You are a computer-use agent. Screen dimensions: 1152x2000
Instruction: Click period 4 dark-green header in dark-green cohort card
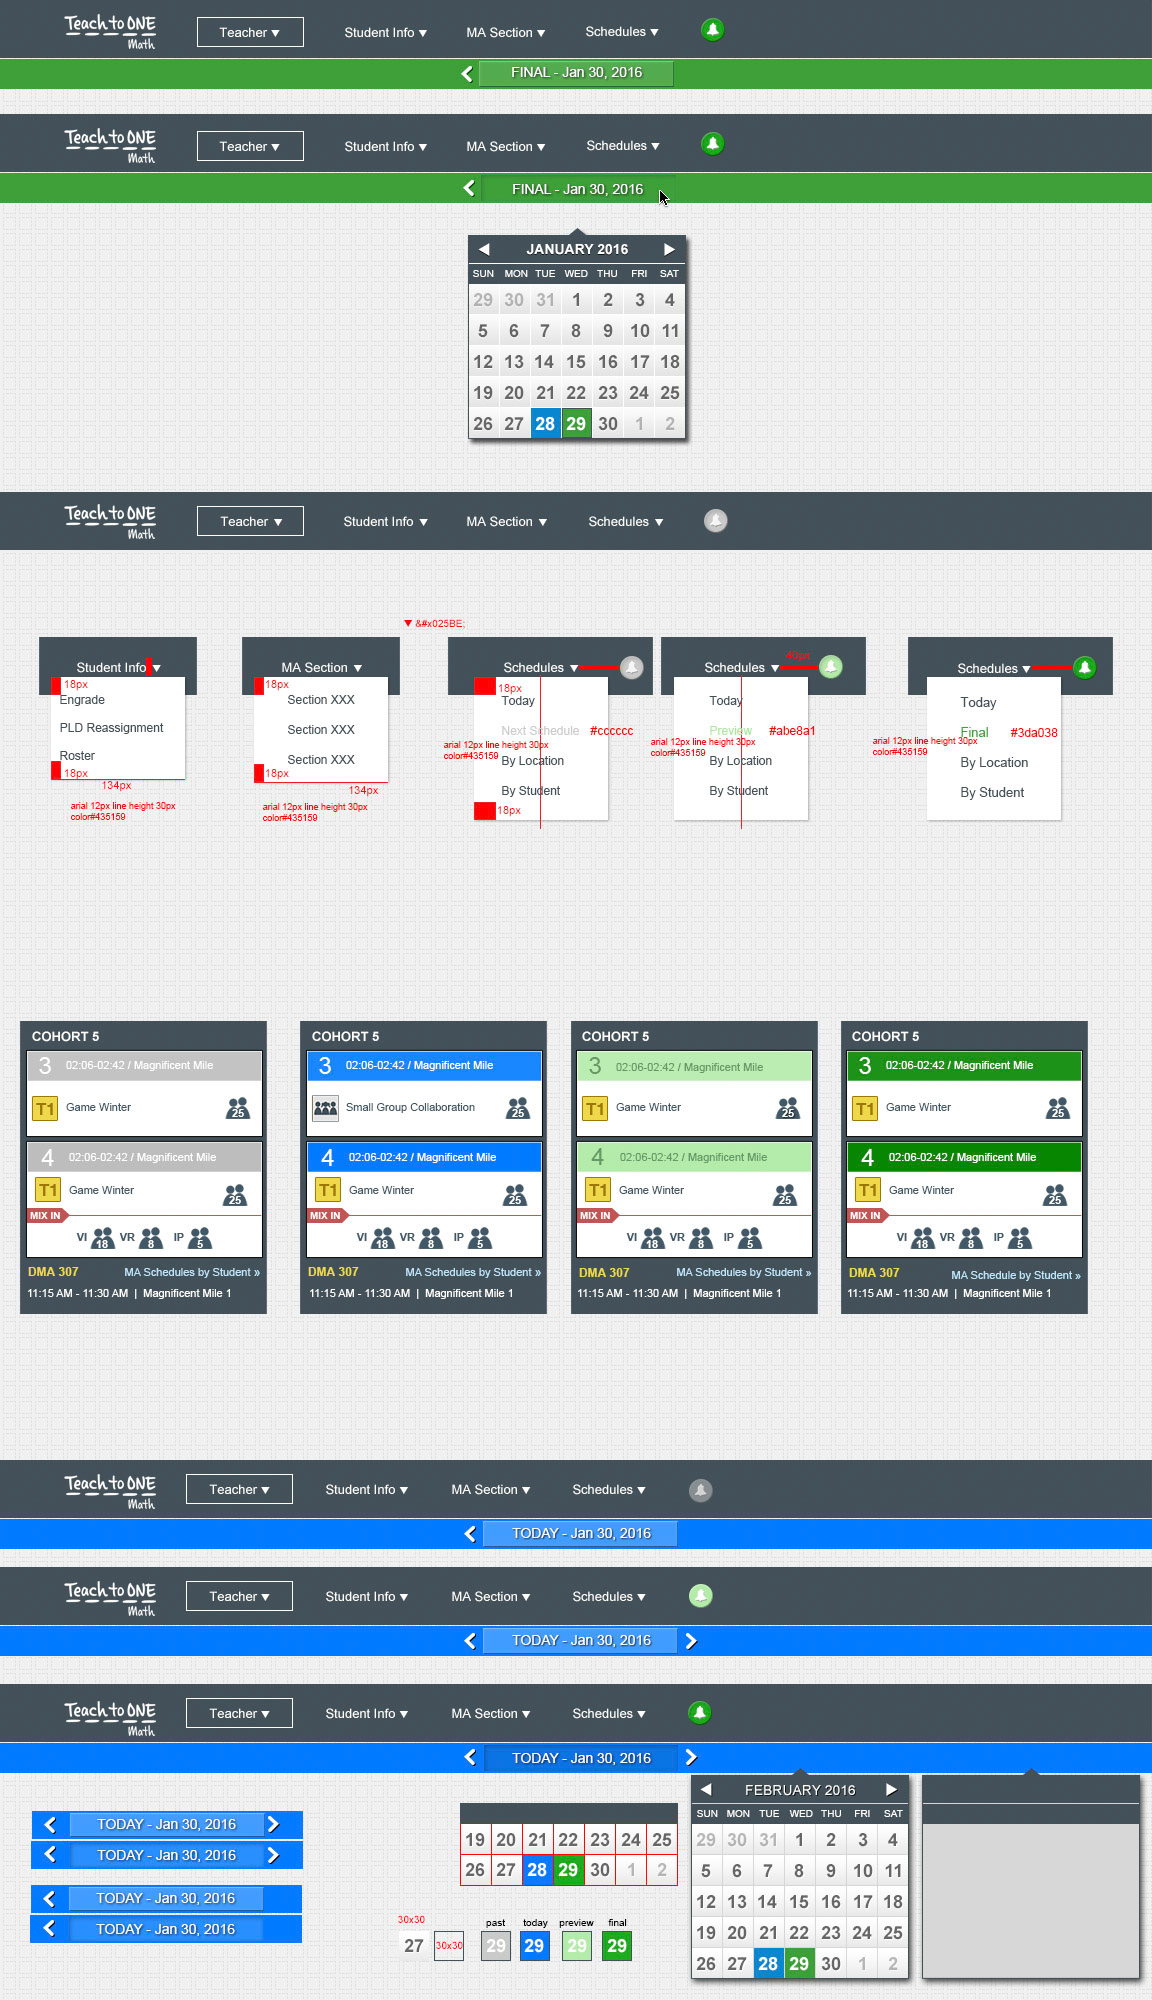pos(964,1157)
